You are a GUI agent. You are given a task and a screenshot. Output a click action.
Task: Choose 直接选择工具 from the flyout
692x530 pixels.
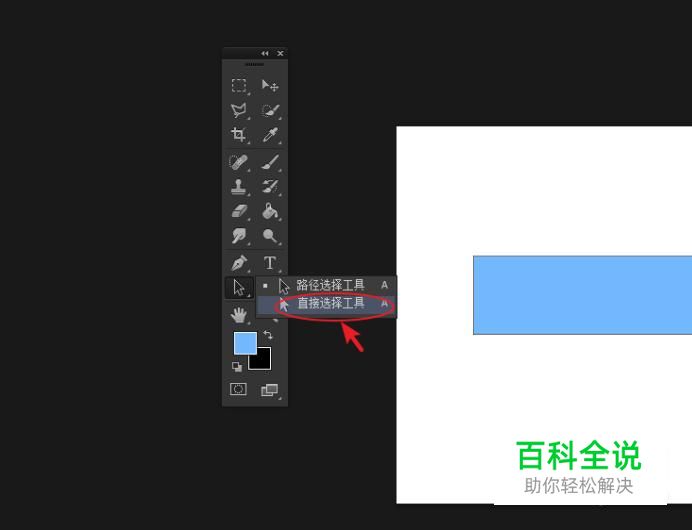tap(327, 304)
